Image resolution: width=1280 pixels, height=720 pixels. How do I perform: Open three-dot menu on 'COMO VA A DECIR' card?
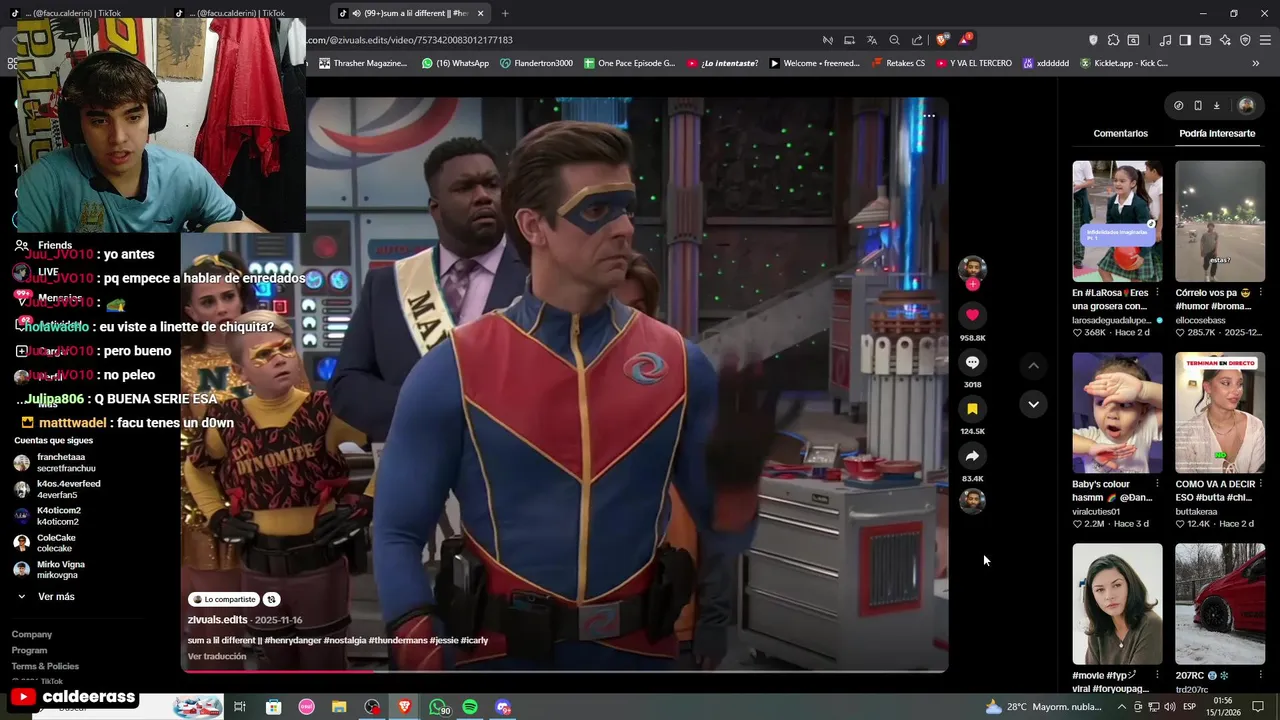coord(1260,484)
